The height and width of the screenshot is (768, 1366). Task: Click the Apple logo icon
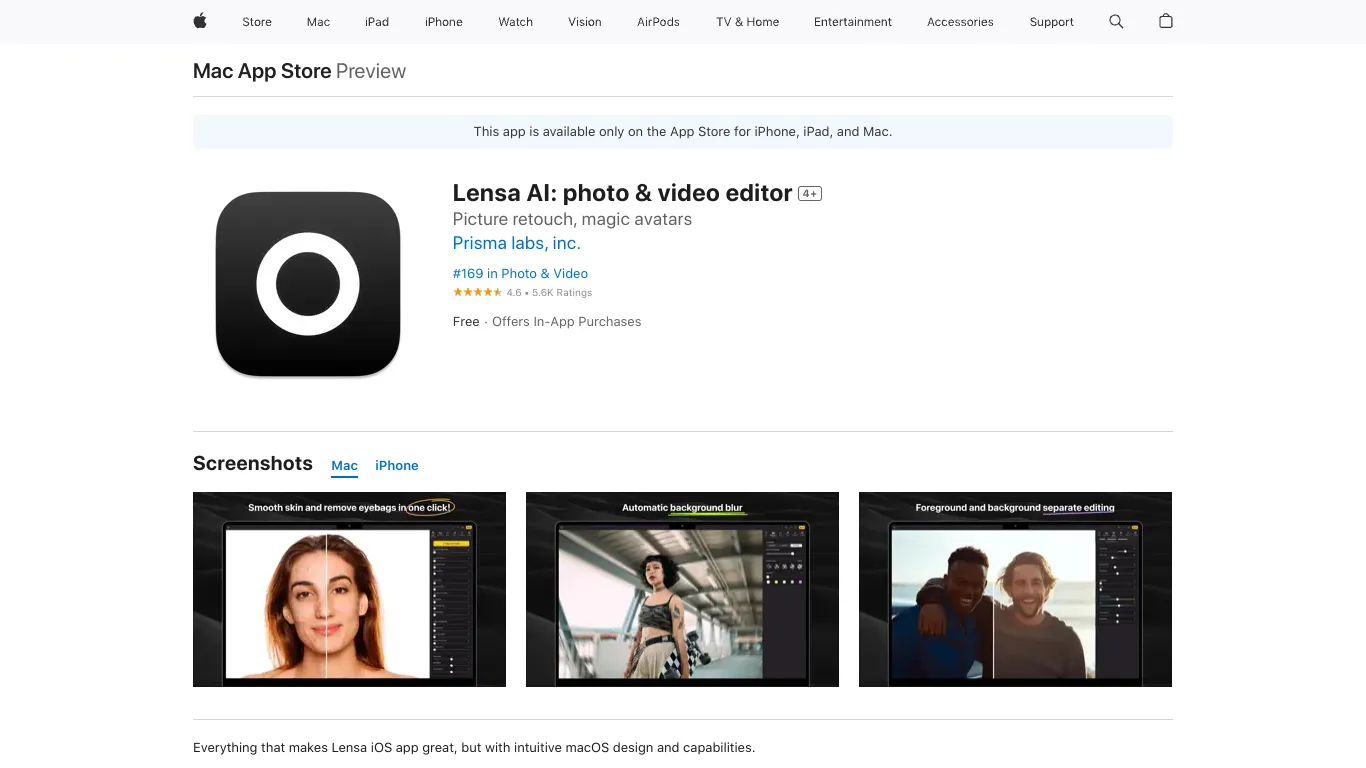[x=200, y=21]
